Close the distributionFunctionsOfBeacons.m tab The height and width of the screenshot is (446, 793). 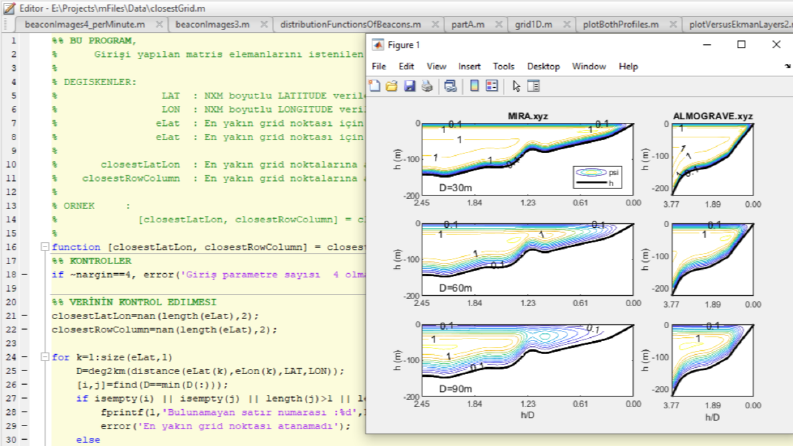[435, 24]
